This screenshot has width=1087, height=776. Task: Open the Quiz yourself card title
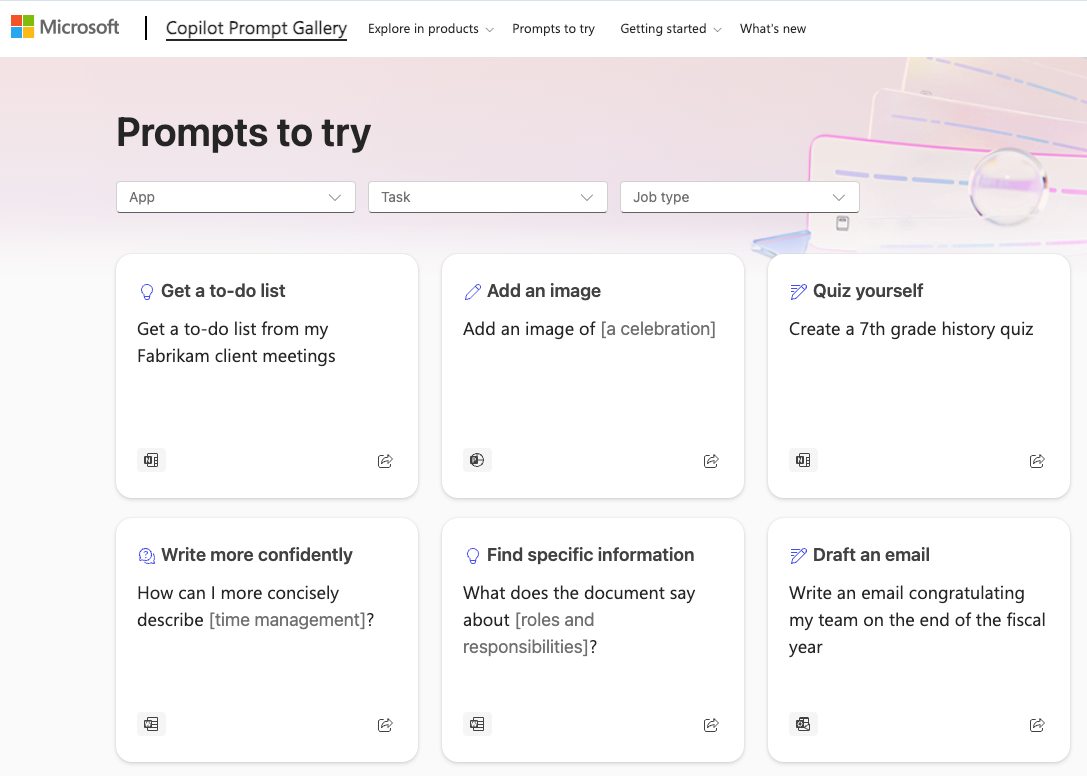pyautogui.click(x=868, y=291)
